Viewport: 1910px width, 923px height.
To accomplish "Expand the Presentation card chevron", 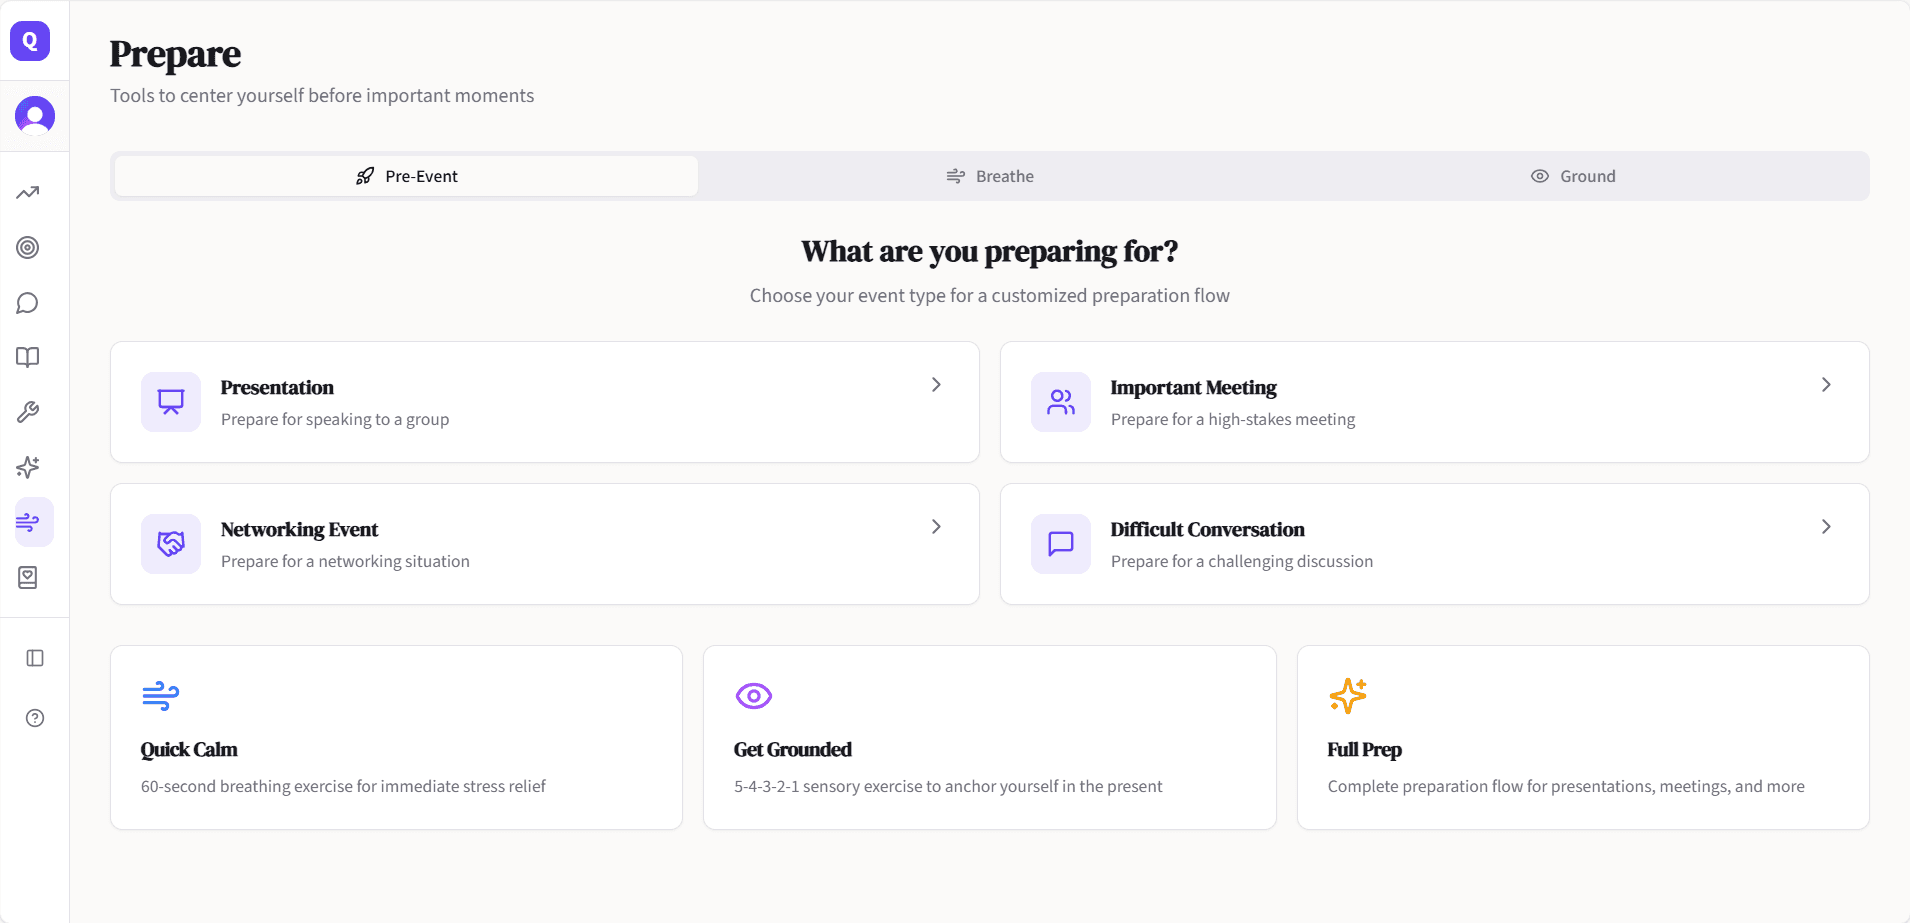I will click(936, 385).
